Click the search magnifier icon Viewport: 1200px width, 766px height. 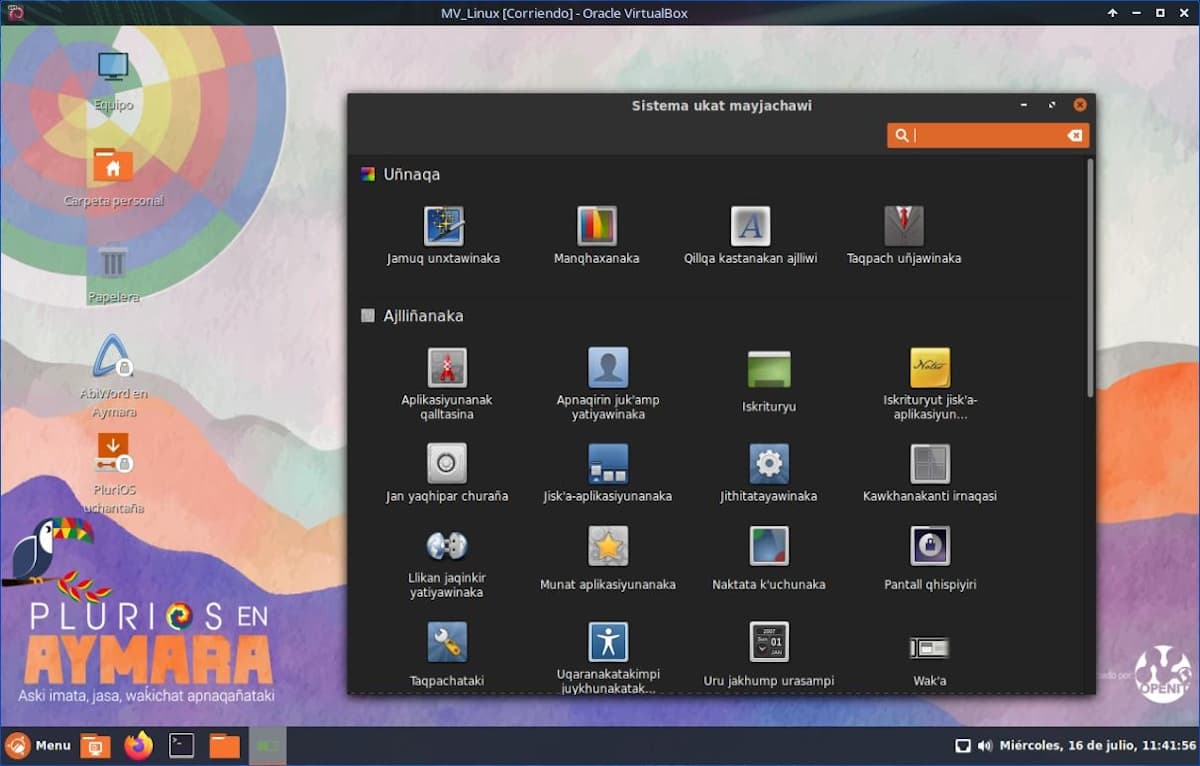click(902, 136)
